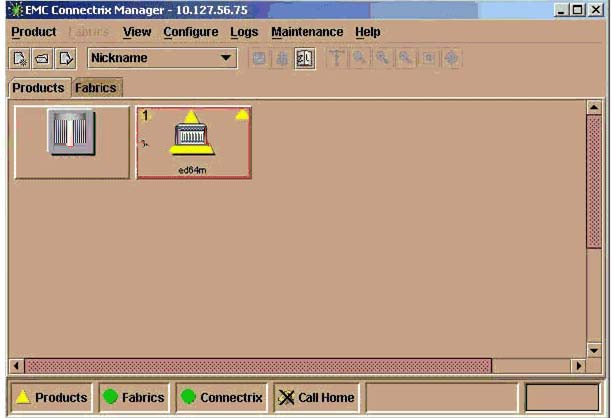The width and height of the screenshot is (612, 418).
Task: Click the vertical scrollbar up arrow
Action: 594,107
